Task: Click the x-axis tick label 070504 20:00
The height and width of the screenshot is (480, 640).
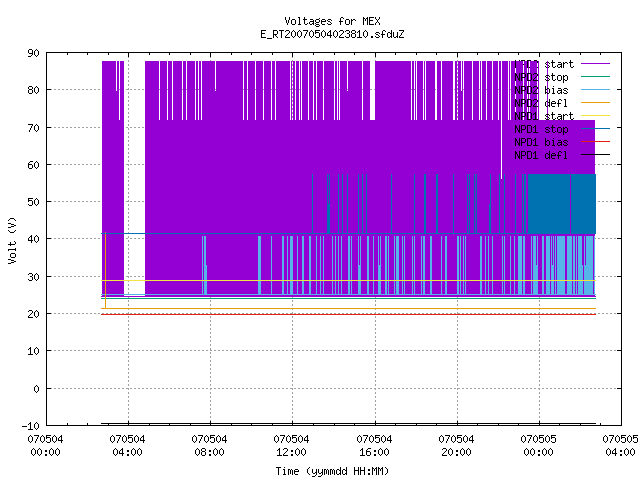Action: coord(456,446)
